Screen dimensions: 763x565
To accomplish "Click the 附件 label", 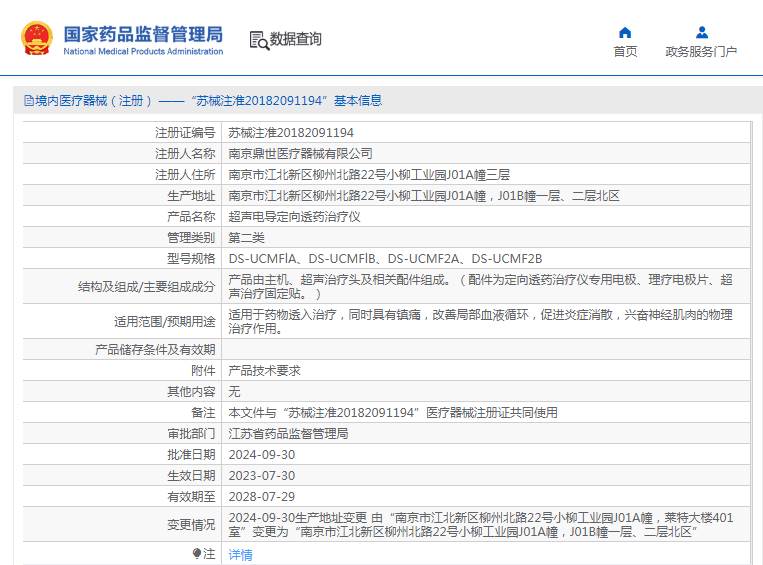I will pos(203,370).
